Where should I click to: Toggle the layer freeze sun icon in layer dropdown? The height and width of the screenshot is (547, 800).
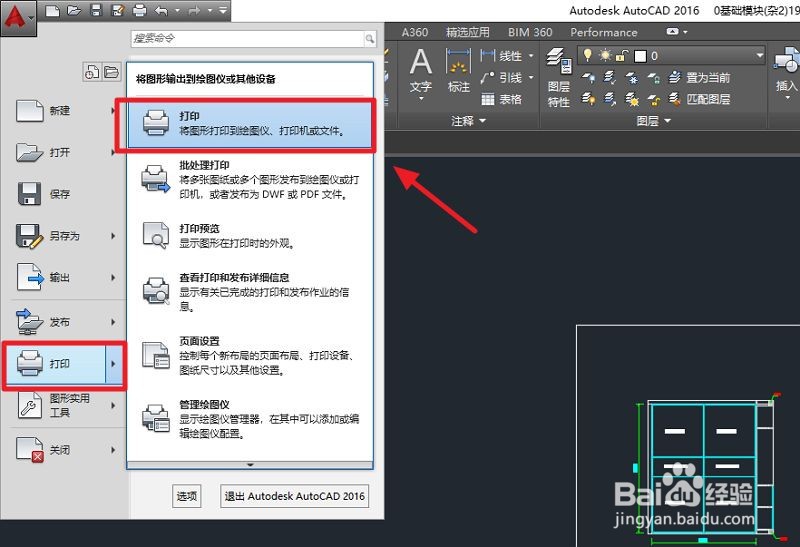coord(605,55)
